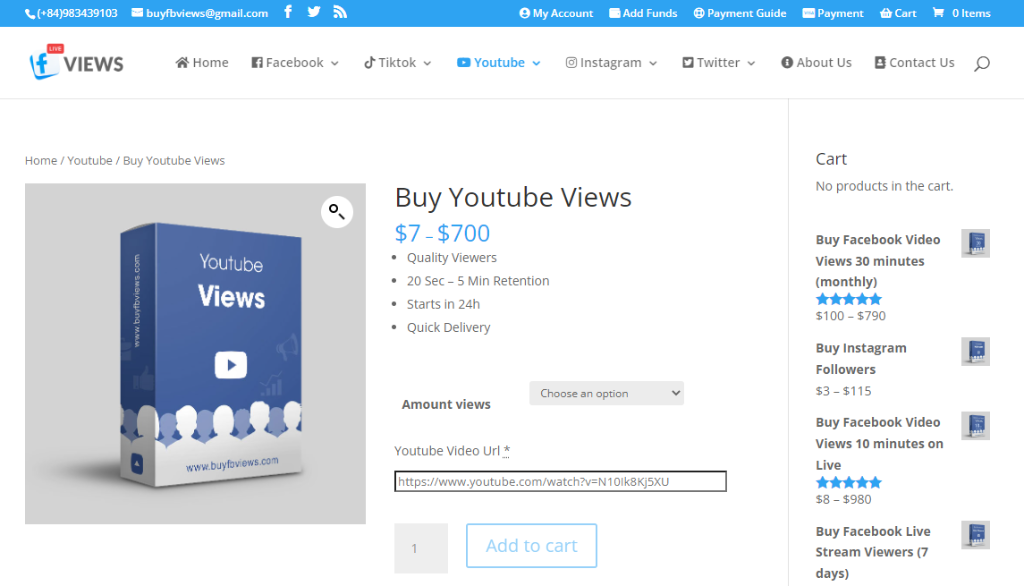Expand the Facebook menu

pos(295,63)
